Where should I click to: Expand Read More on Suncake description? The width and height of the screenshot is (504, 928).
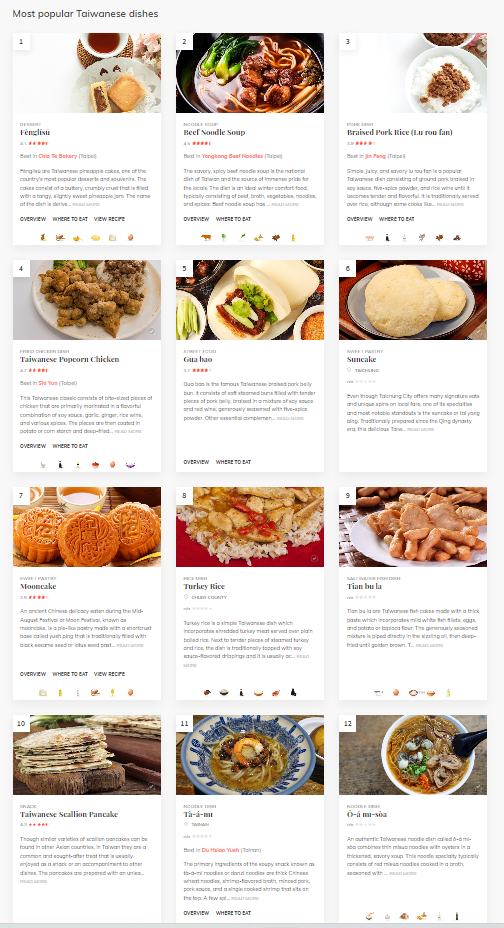coord(421,429)
